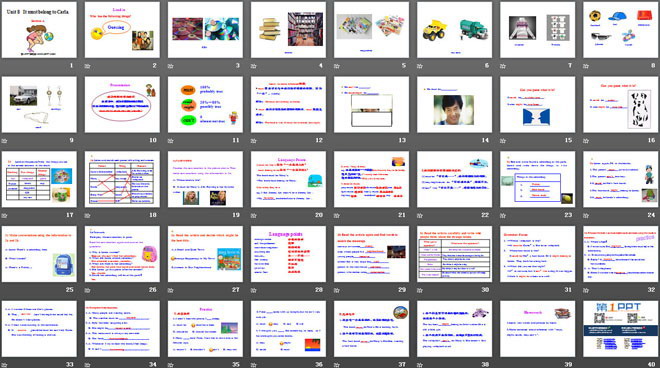Open slide 14 showing a man's portrait
The image size is (660, 368).
click(455, 105)
